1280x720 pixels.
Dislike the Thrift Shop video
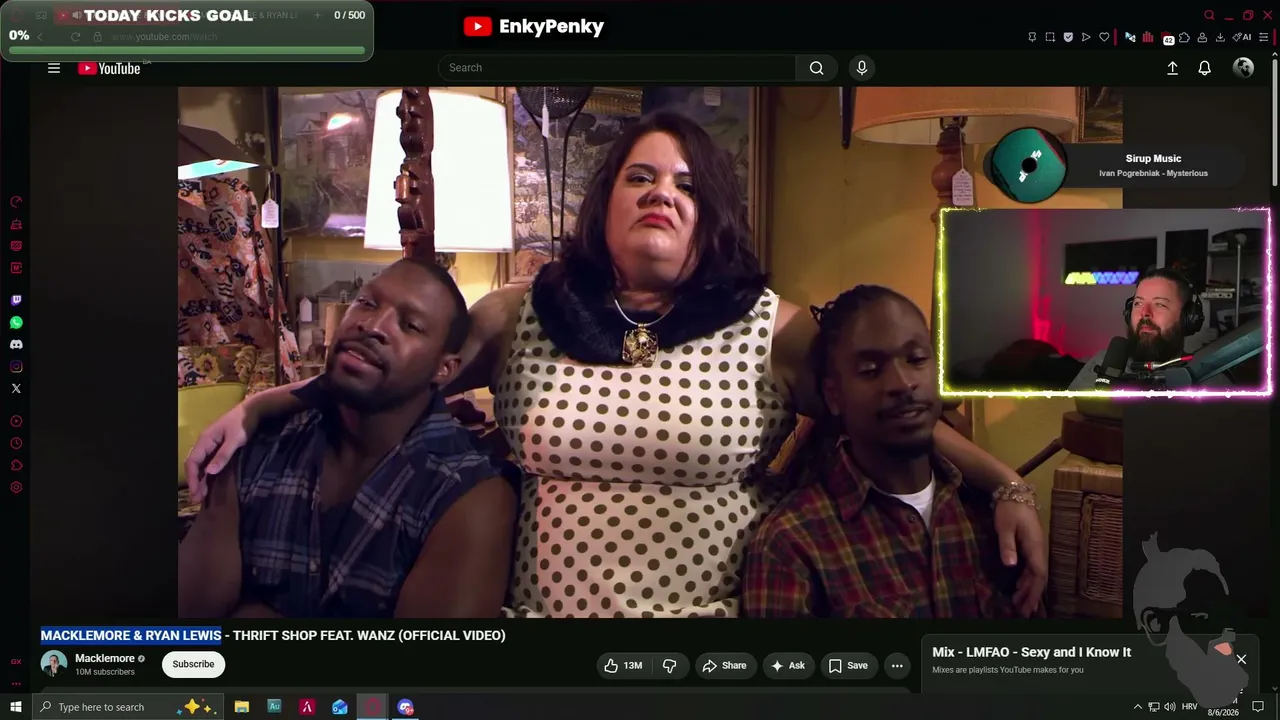(x=670, y=665)
